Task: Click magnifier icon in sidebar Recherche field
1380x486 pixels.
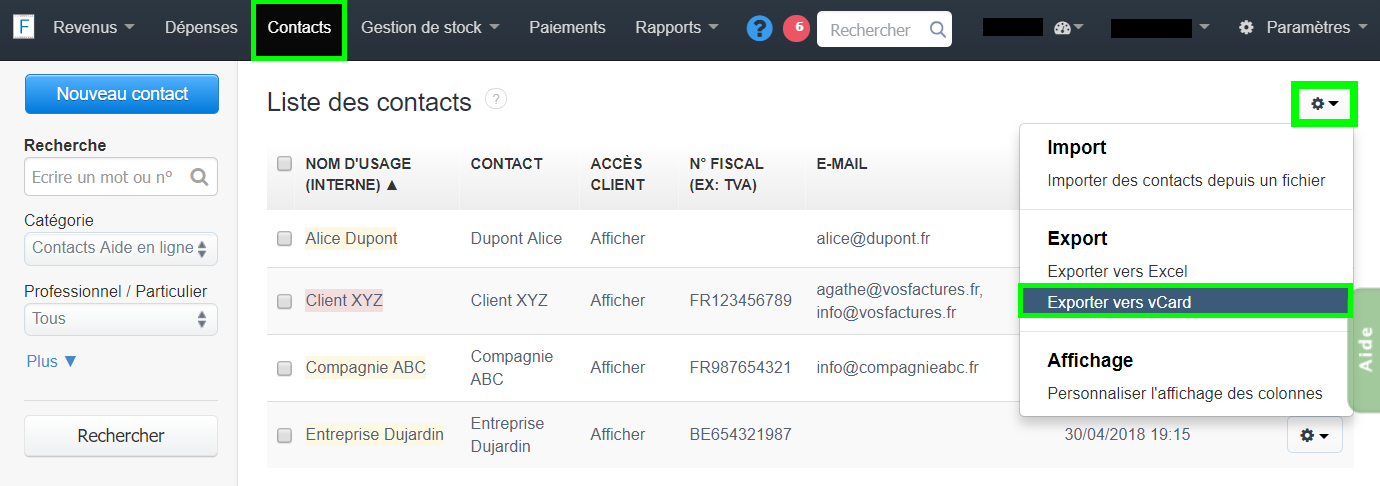Action: tap(199, 177)
